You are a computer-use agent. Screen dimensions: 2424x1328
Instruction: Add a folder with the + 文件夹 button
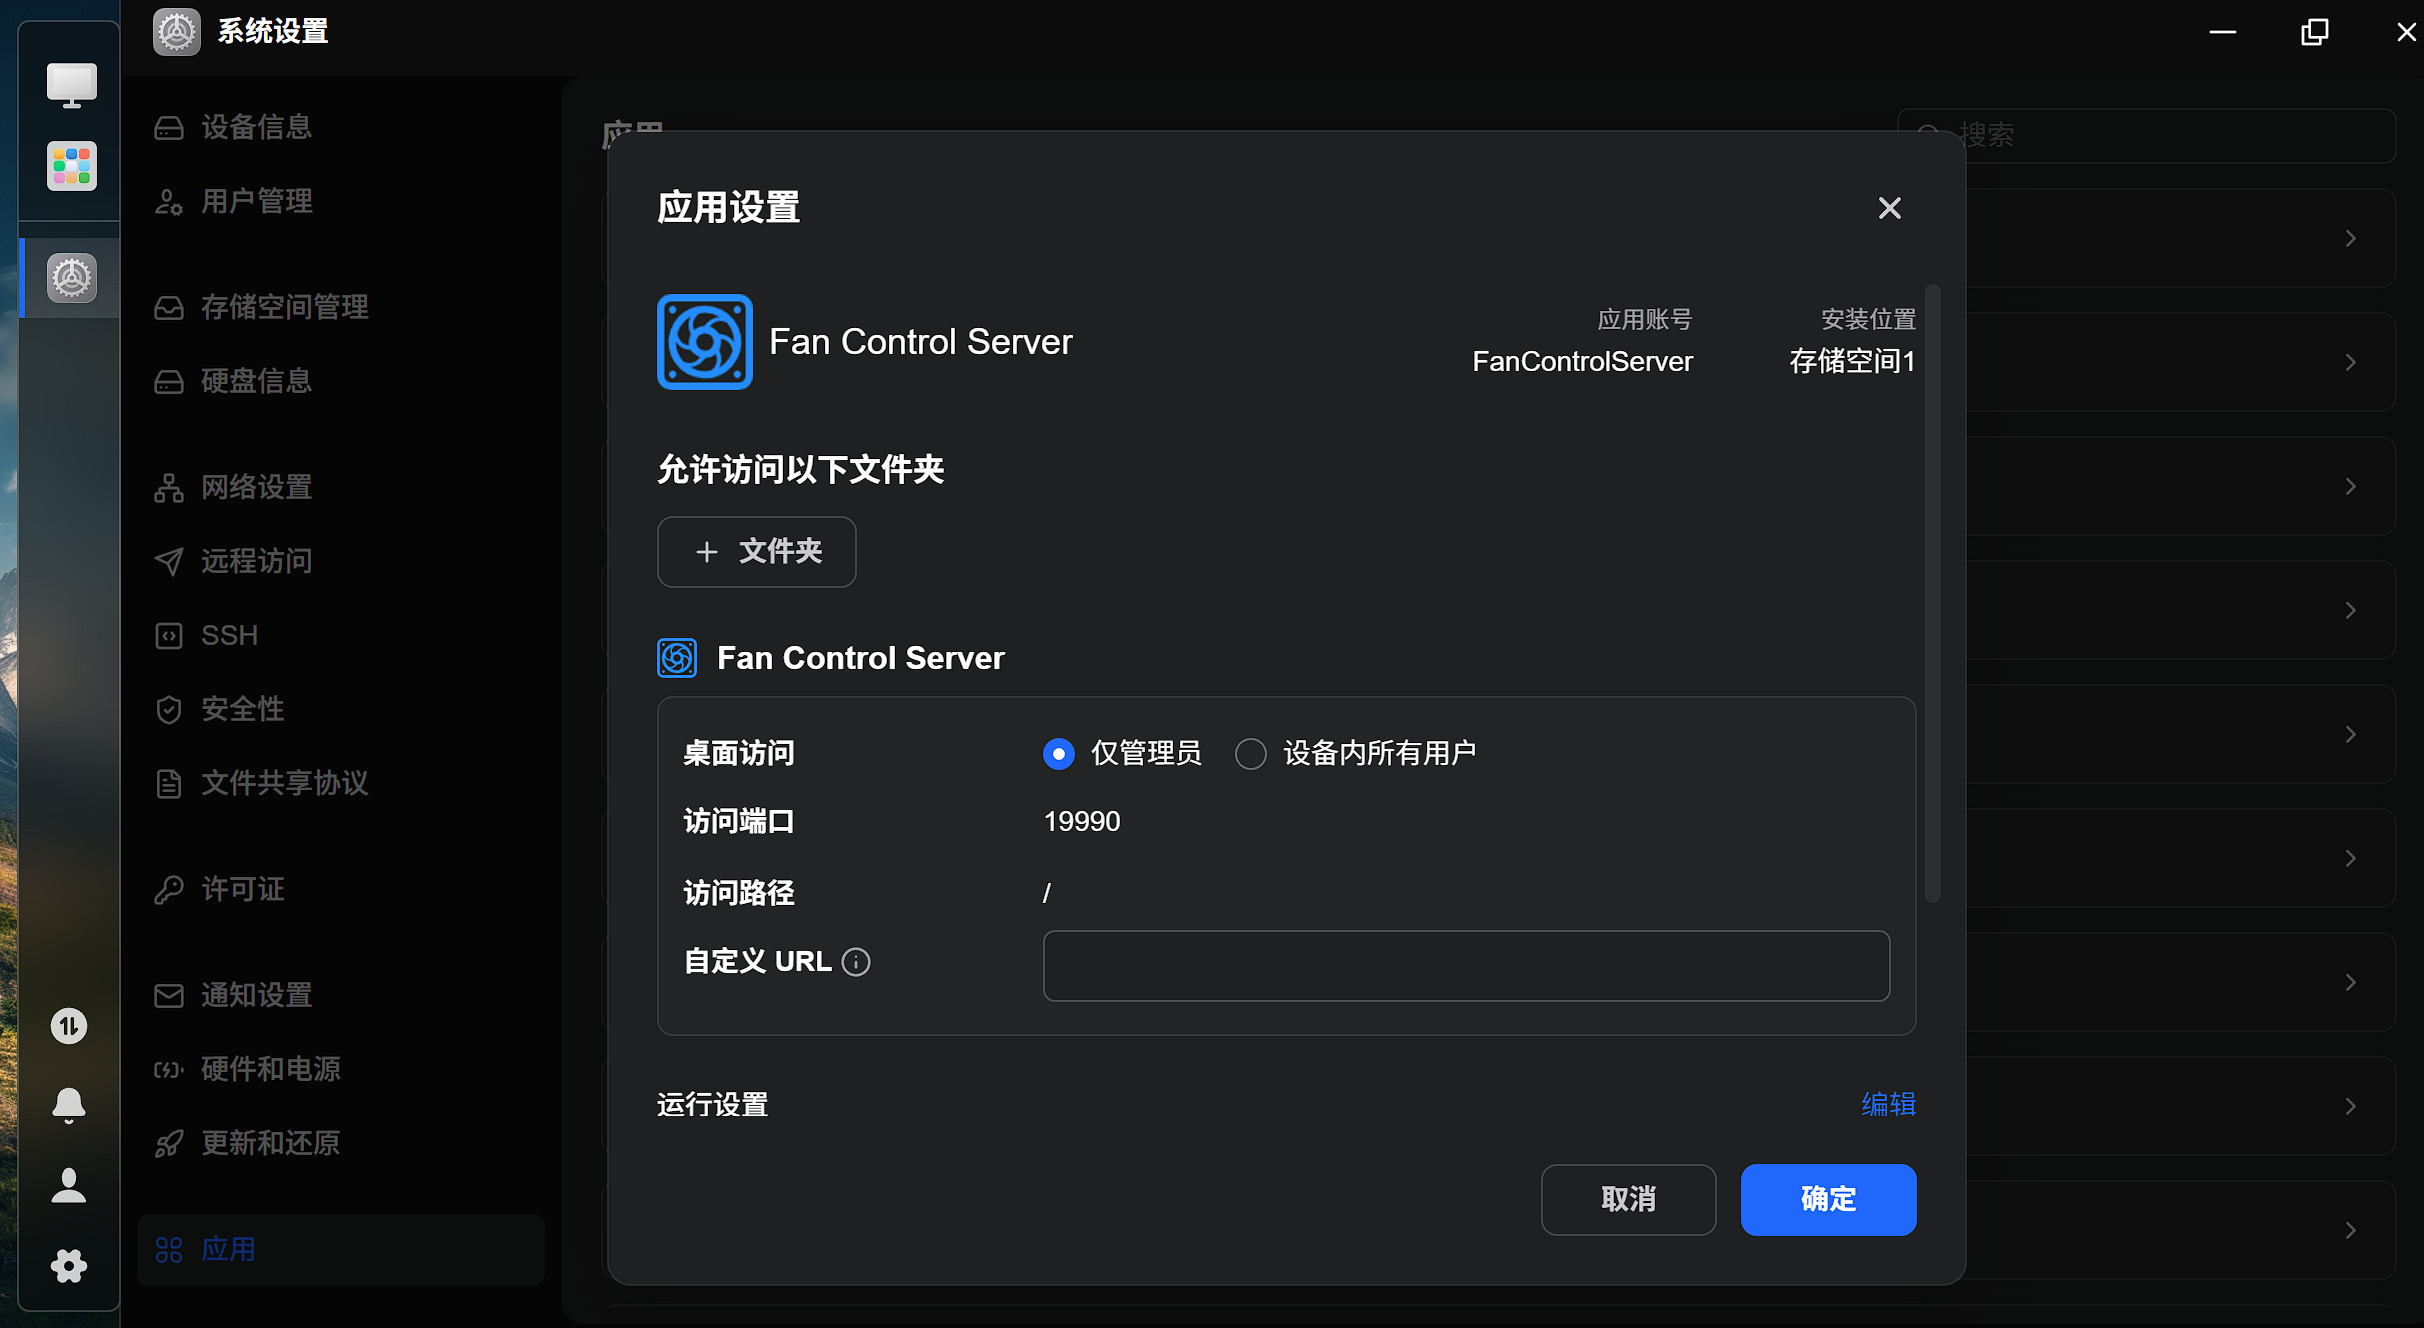[x=757, y=552]
